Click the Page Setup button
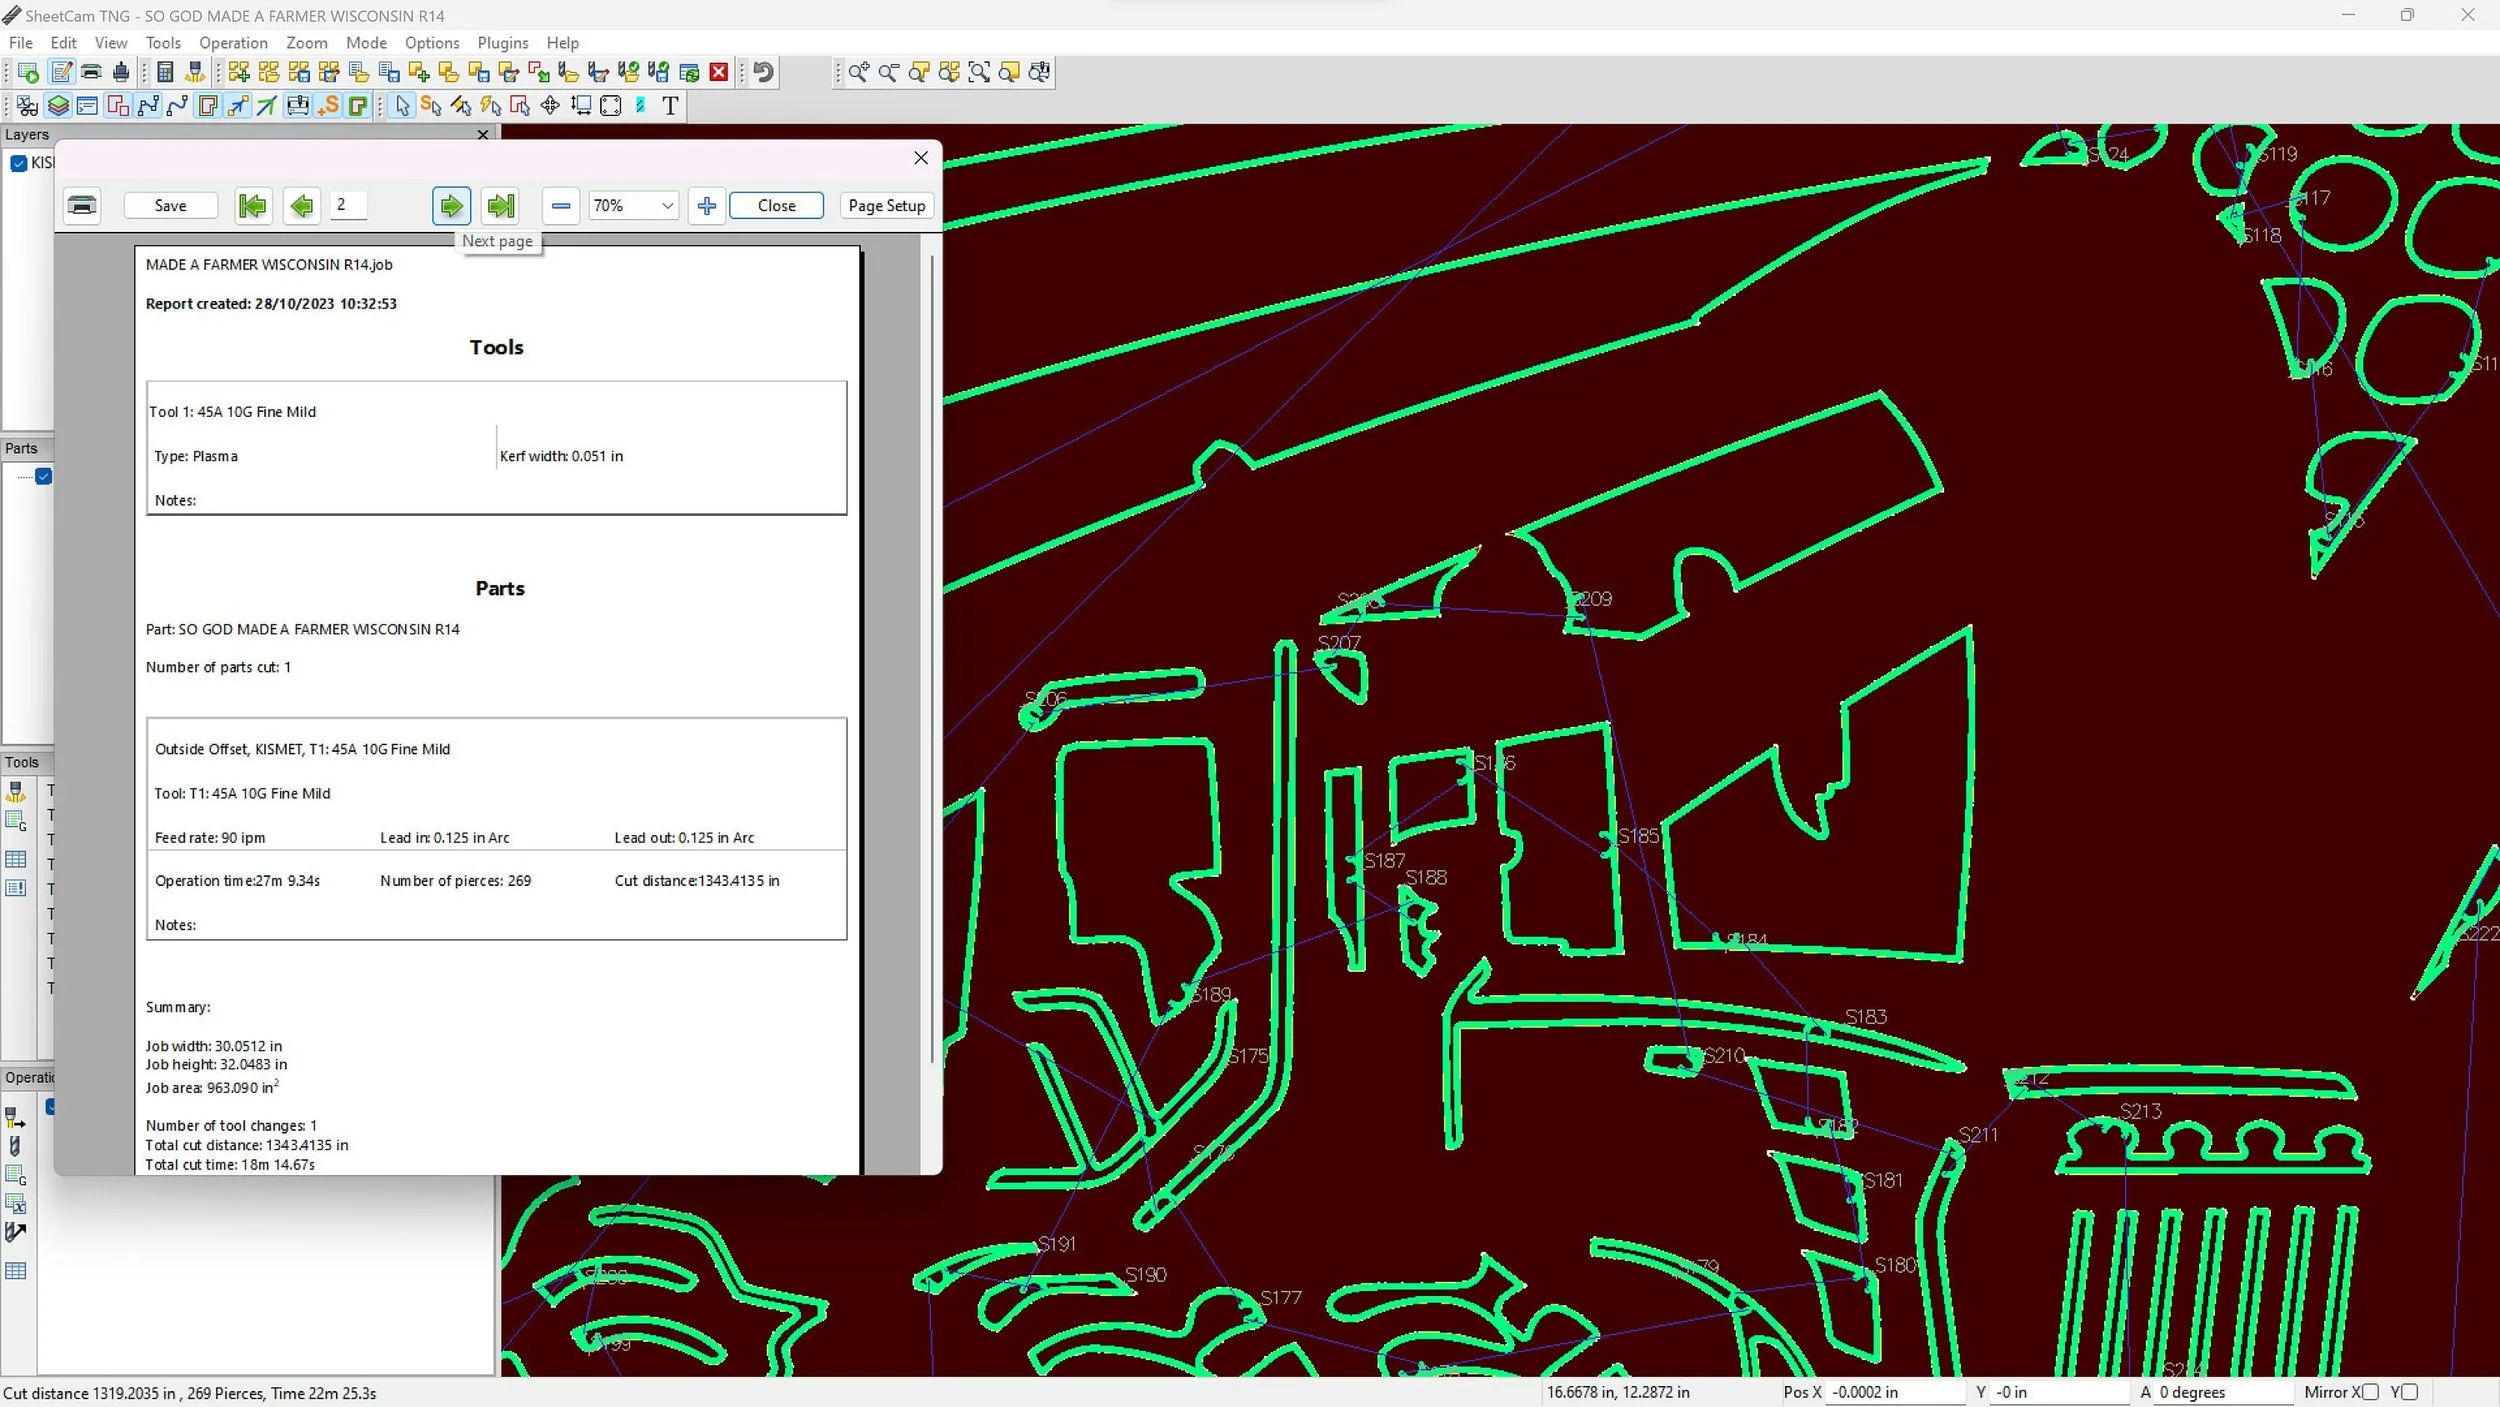The image size is (2500, 1407). 886,206
